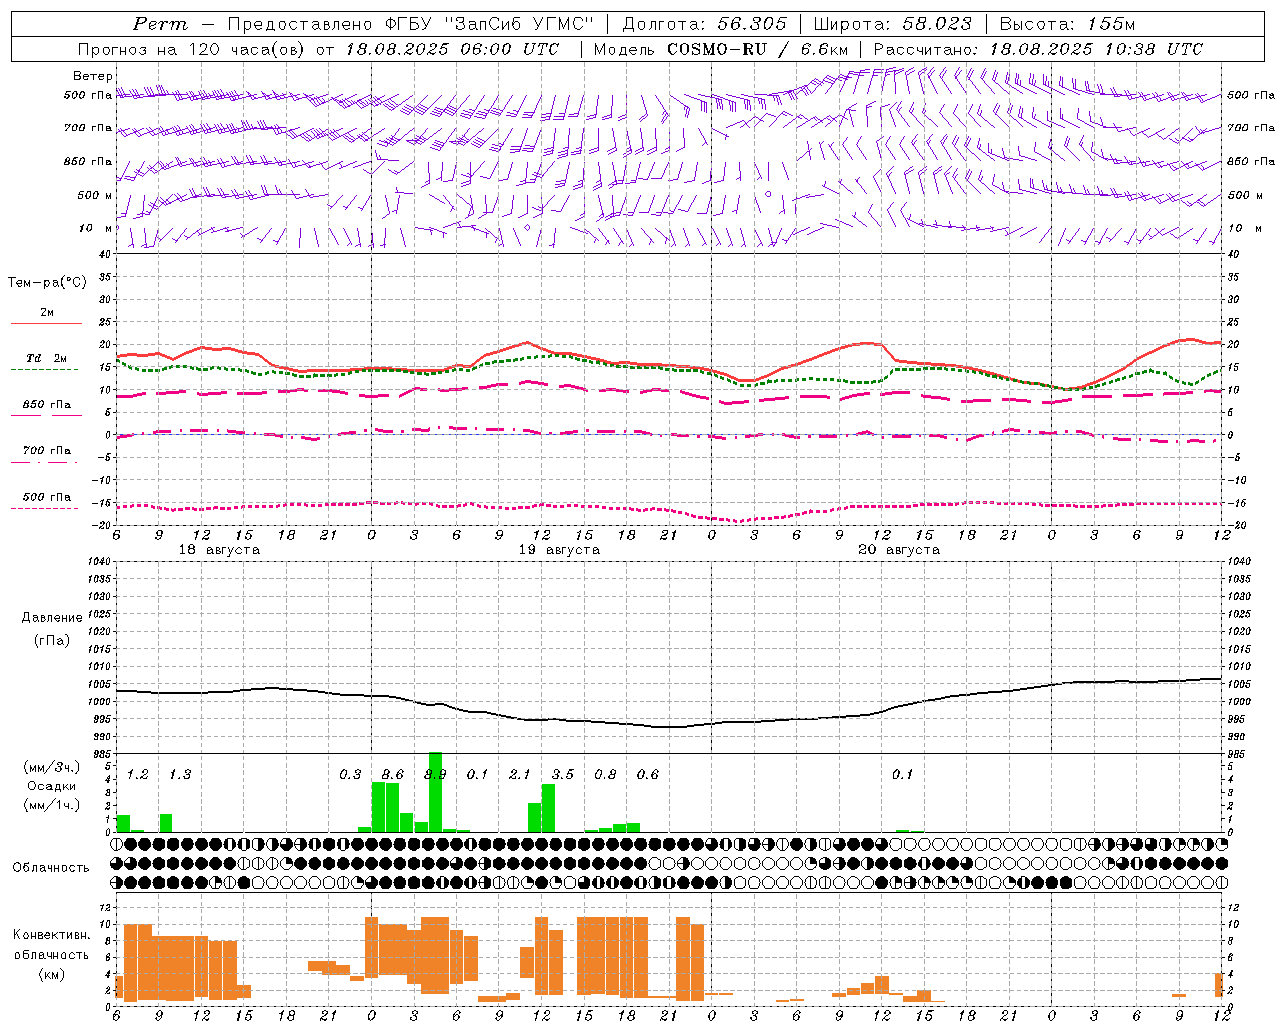Click the "Давление" pressure panel label
1280x1024 pixels.
point(52,618)
